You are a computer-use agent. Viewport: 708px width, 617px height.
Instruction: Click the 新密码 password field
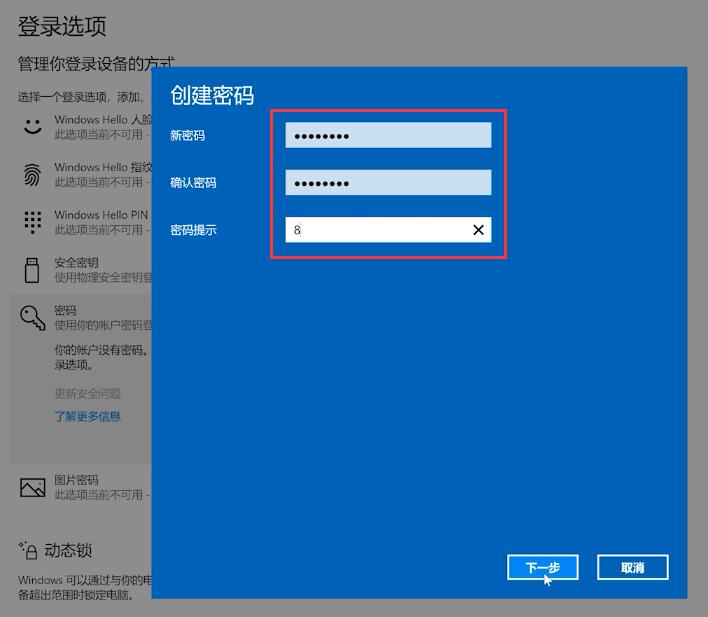point(388,135)
